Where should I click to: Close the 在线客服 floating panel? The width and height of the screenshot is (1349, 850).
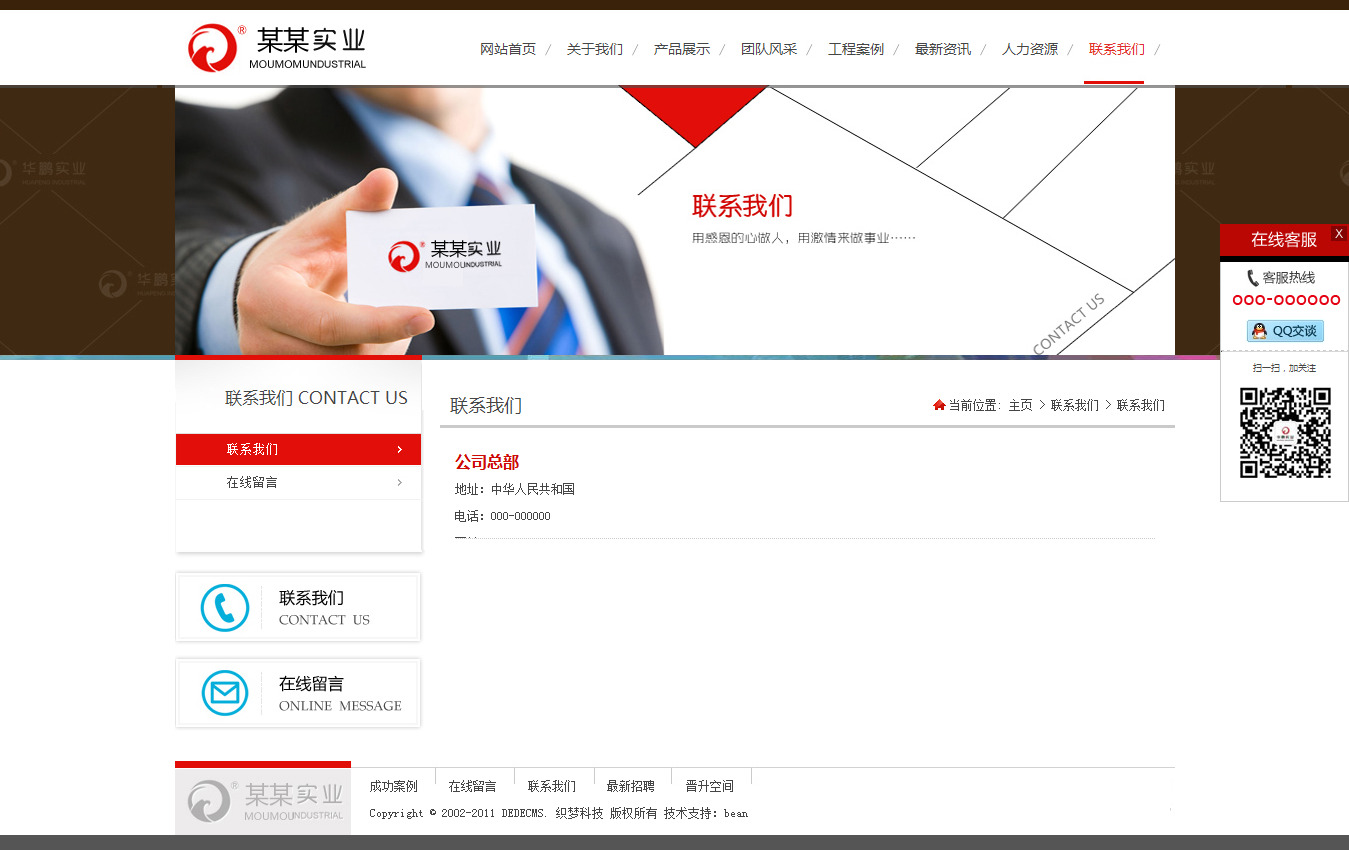(x=1339, y=233)
